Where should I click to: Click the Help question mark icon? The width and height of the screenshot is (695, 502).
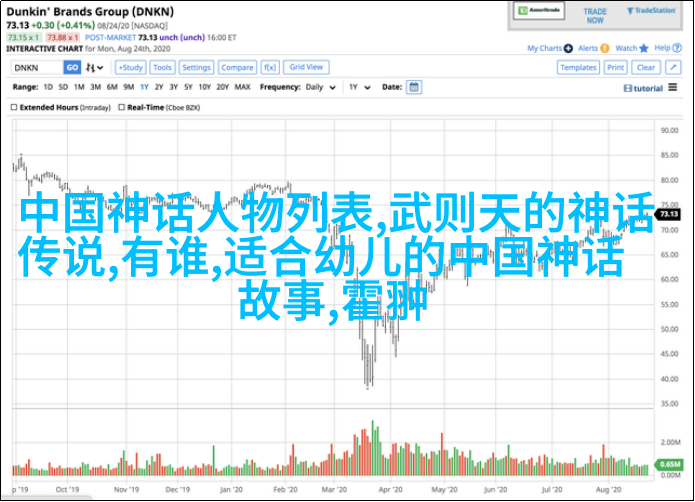(677, 48)
